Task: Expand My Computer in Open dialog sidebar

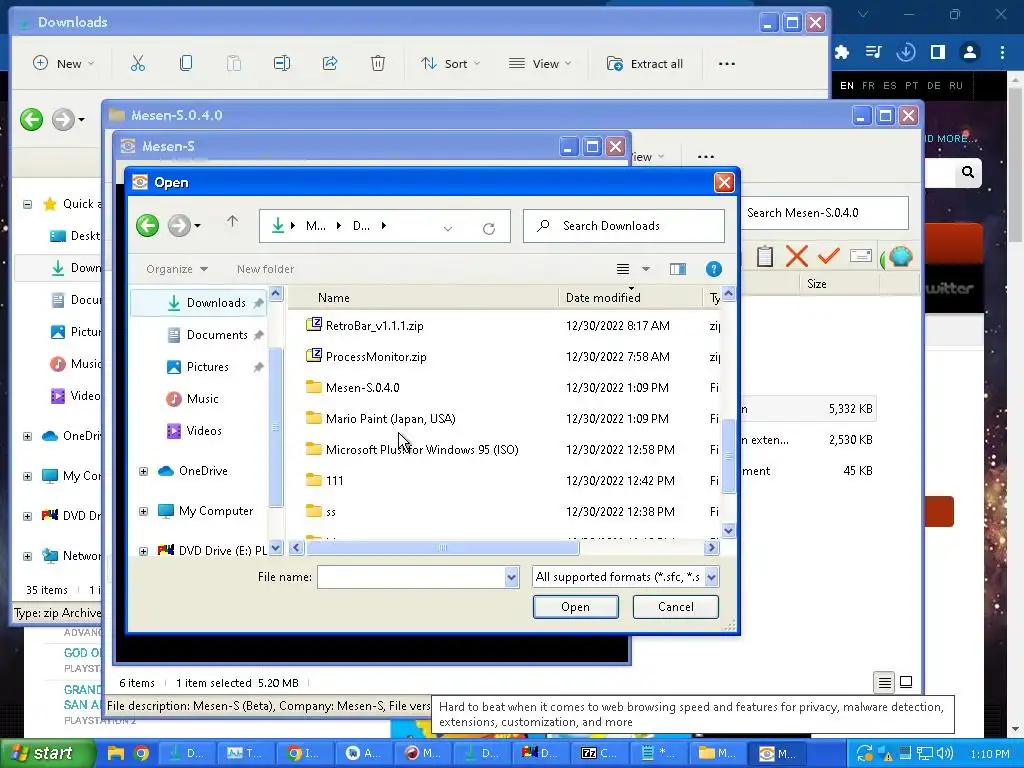Action: (x=144, y=511)
